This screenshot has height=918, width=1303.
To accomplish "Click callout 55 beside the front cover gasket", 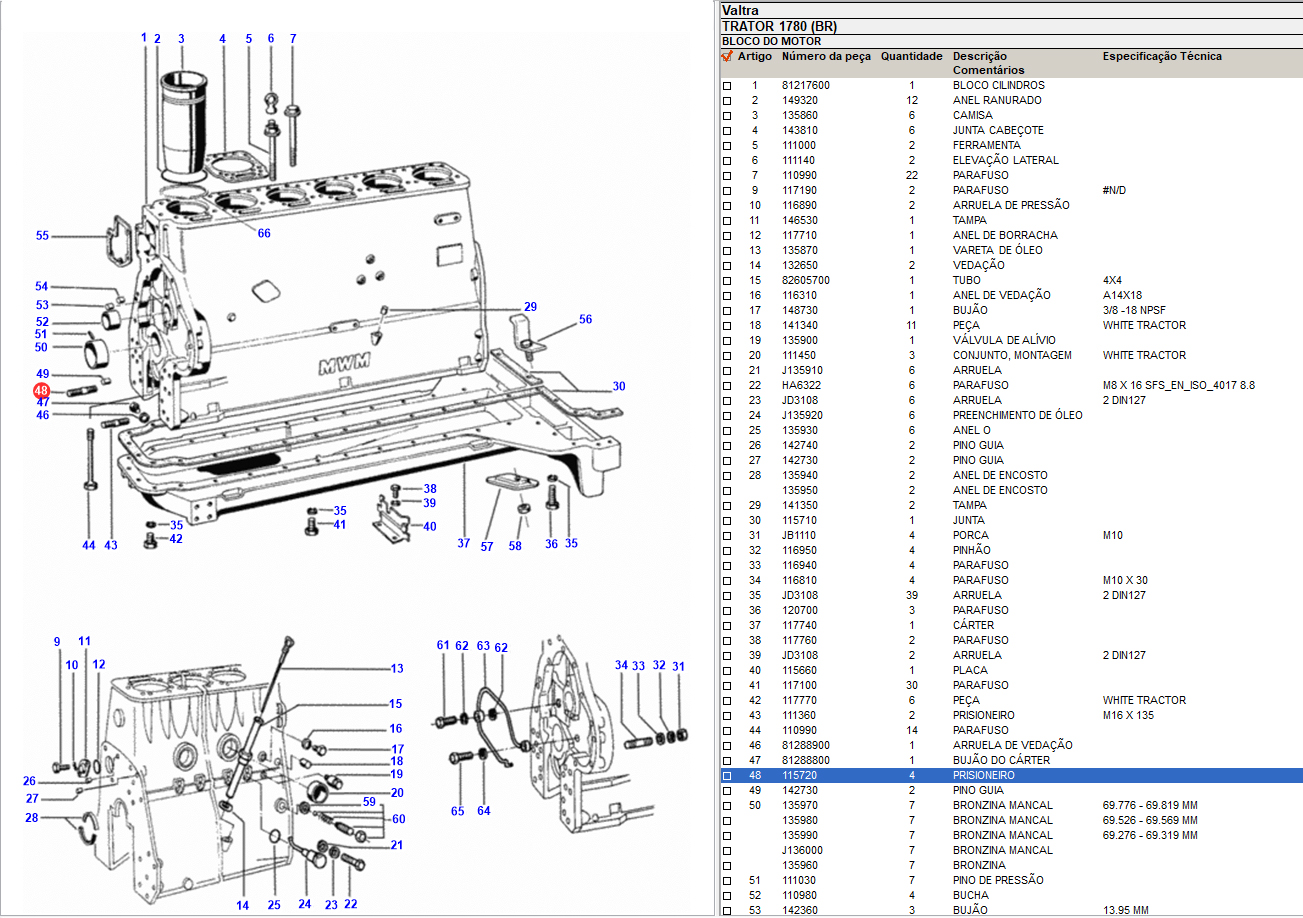I will (42, 236).
